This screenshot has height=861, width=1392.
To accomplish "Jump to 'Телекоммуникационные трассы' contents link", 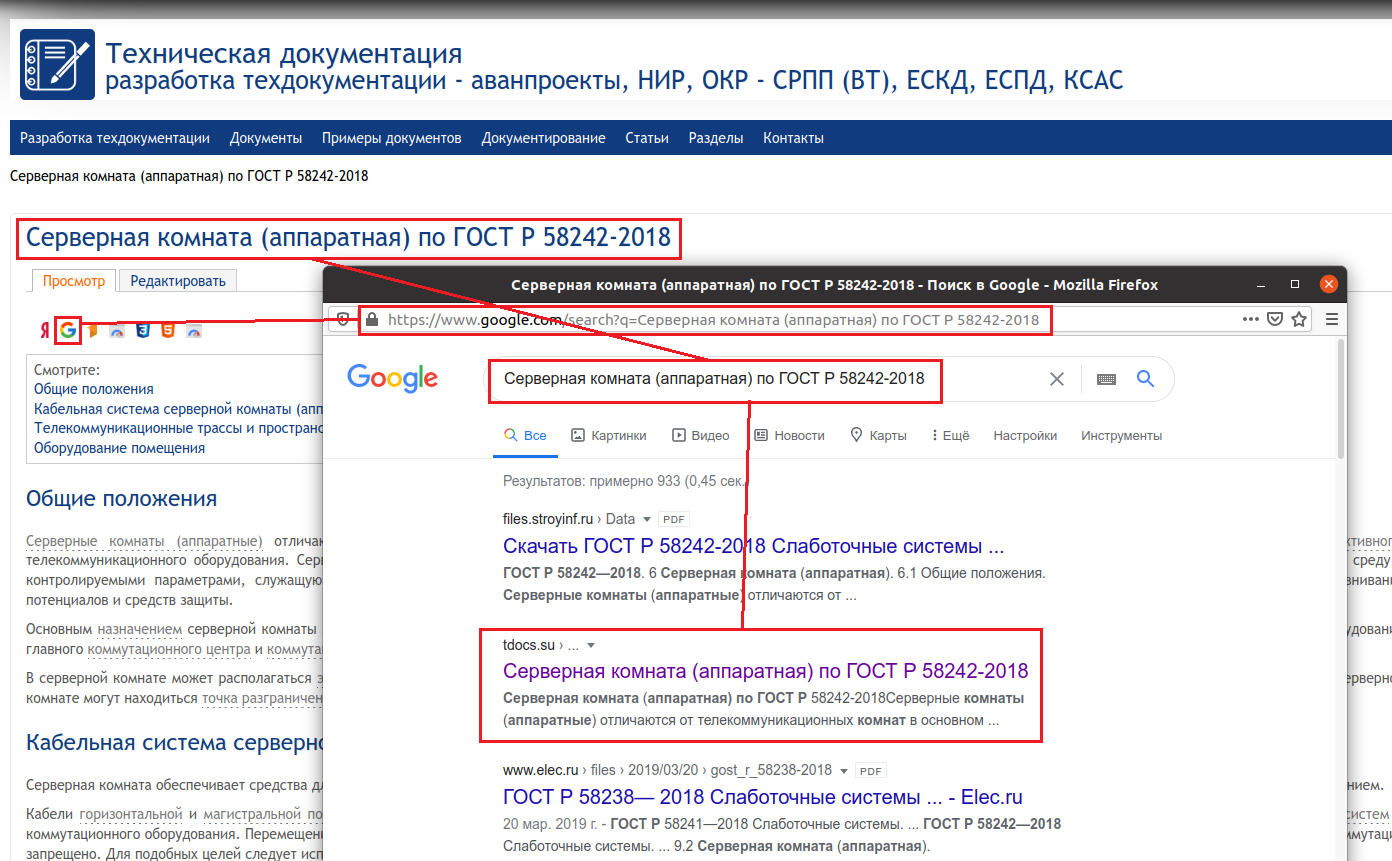I will [x=178, y=428].
